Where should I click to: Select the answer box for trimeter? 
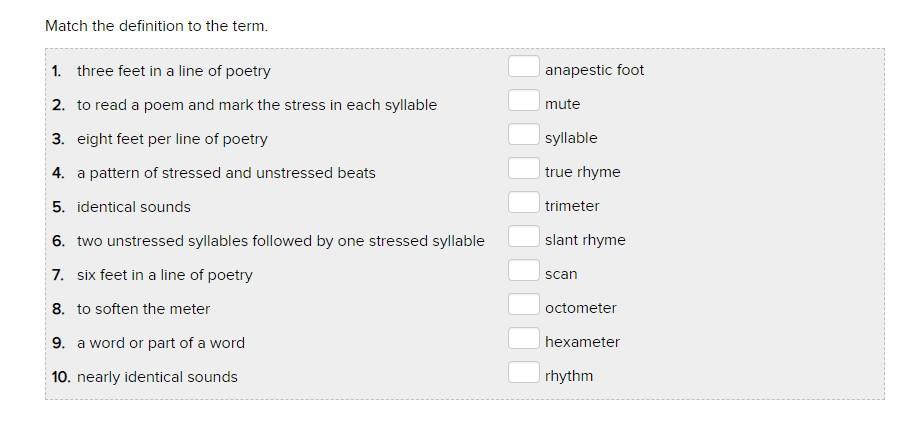click(523, 203)
